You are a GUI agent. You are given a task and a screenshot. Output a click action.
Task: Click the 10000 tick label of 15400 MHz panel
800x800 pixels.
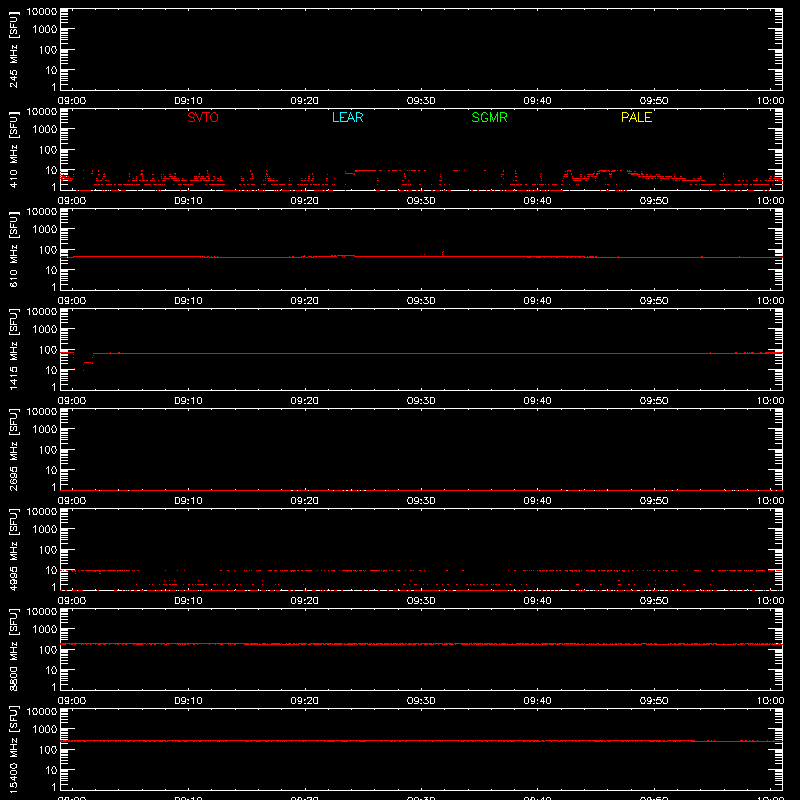pyautogui.click(x=42, y=711)
